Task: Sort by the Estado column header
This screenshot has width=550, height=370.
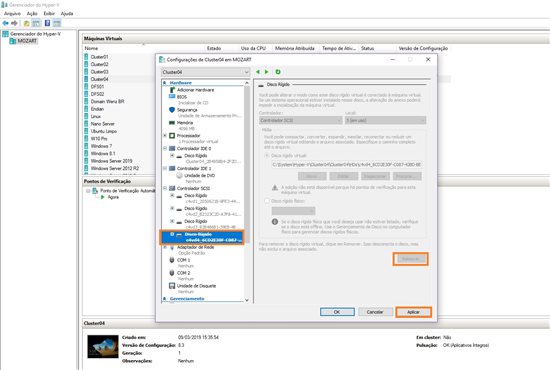Action: pos(214,48)
